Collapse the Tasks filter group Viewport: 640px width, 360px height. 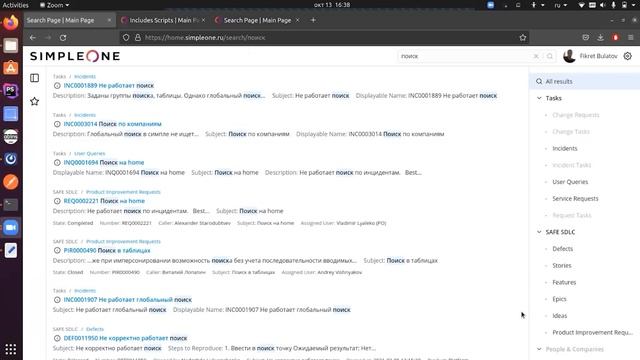click(x=539, y=98)
